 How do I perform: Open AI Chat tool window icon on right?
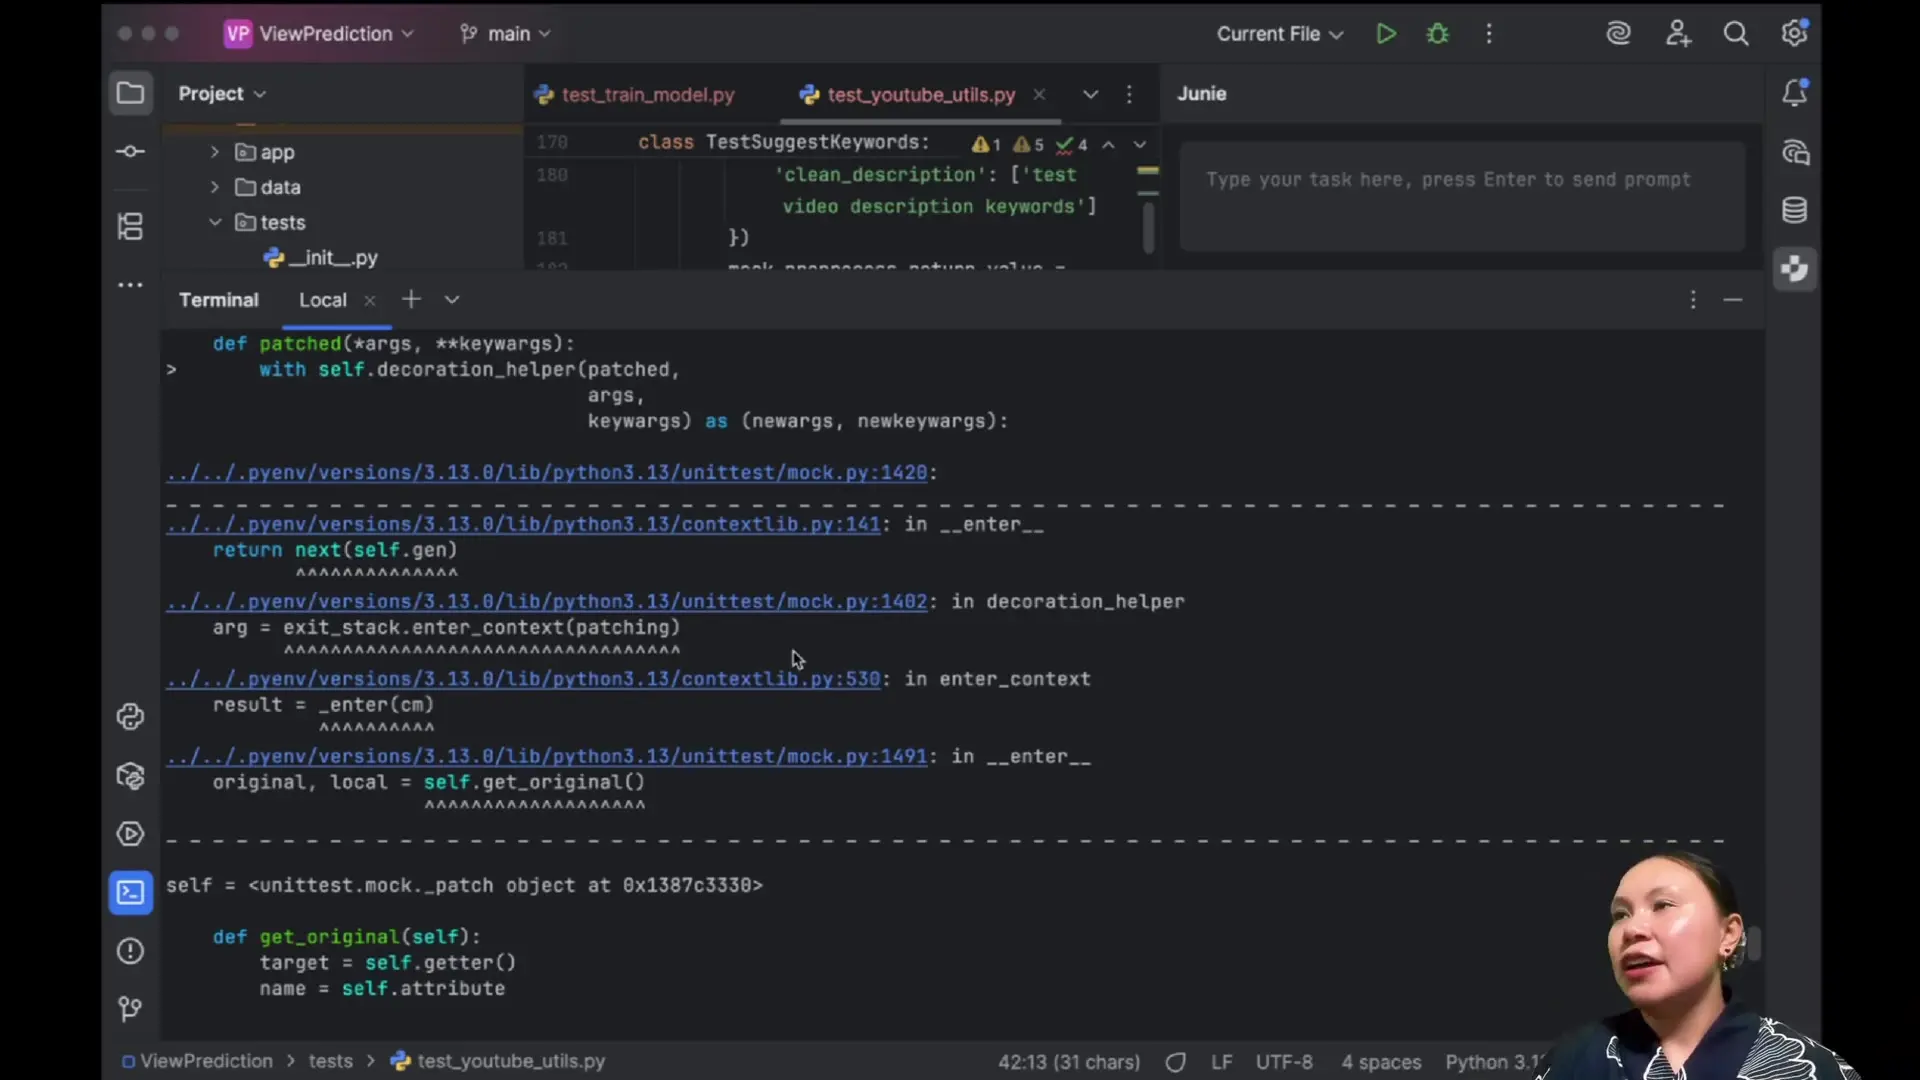(1795, 152)
